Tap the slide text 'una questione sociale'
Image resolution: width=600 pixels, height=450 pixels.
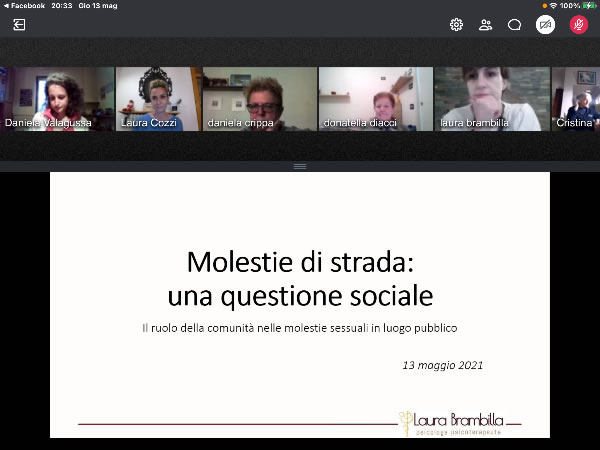click(300, 296)
